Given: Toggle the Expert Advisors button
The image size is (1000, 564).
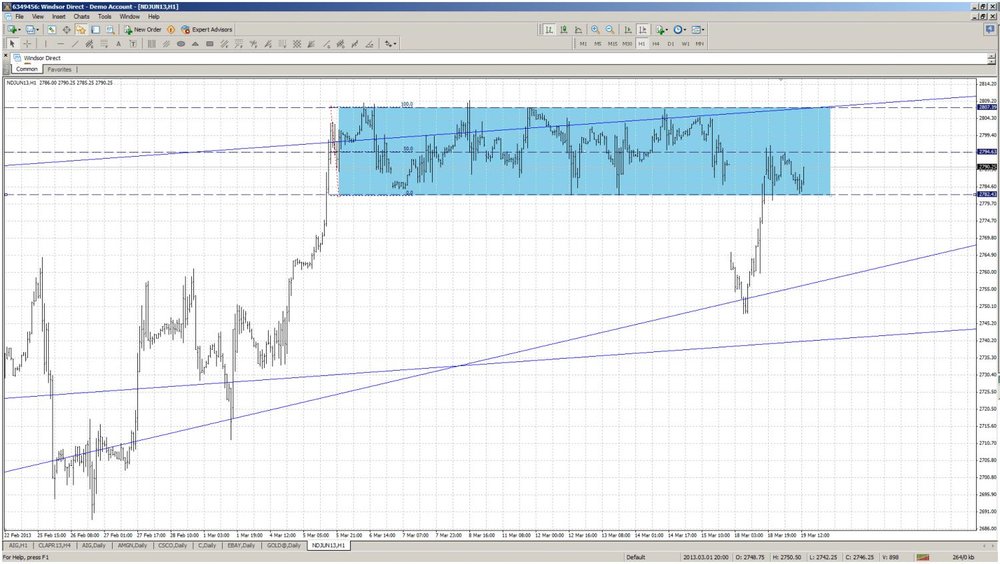Looking at the screenshot, I should [207, 29].
